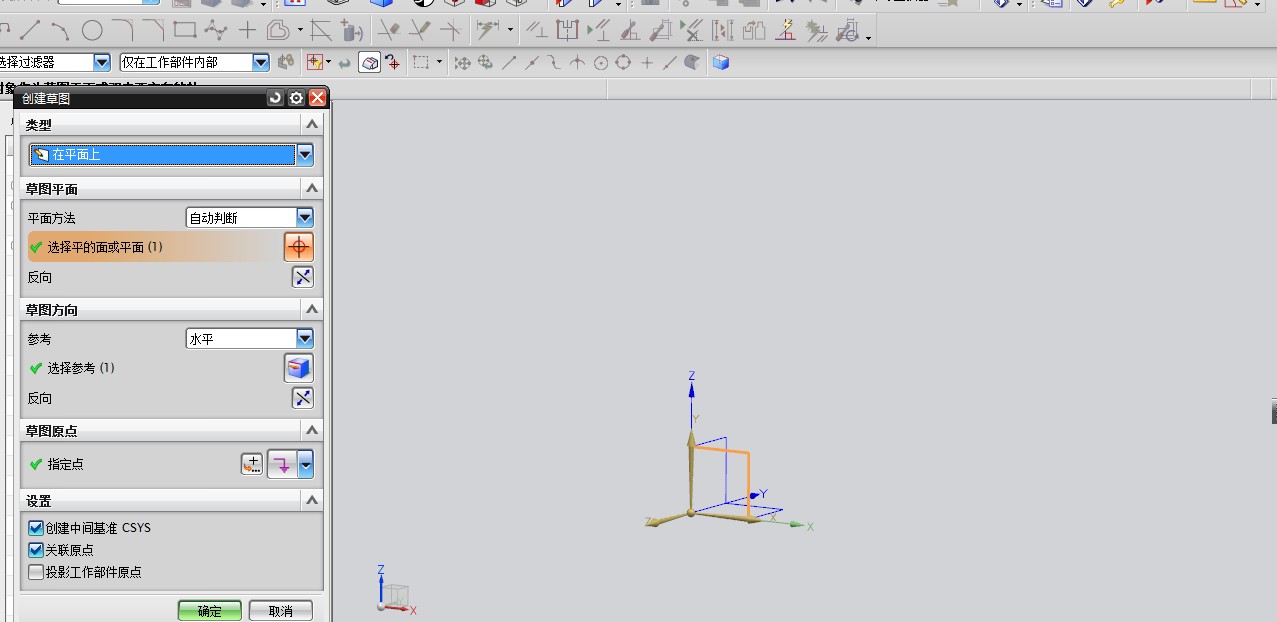Viewport: 1277px width, 622px height.
Task: Click the select planar face target icon
Action: [299, 247]
